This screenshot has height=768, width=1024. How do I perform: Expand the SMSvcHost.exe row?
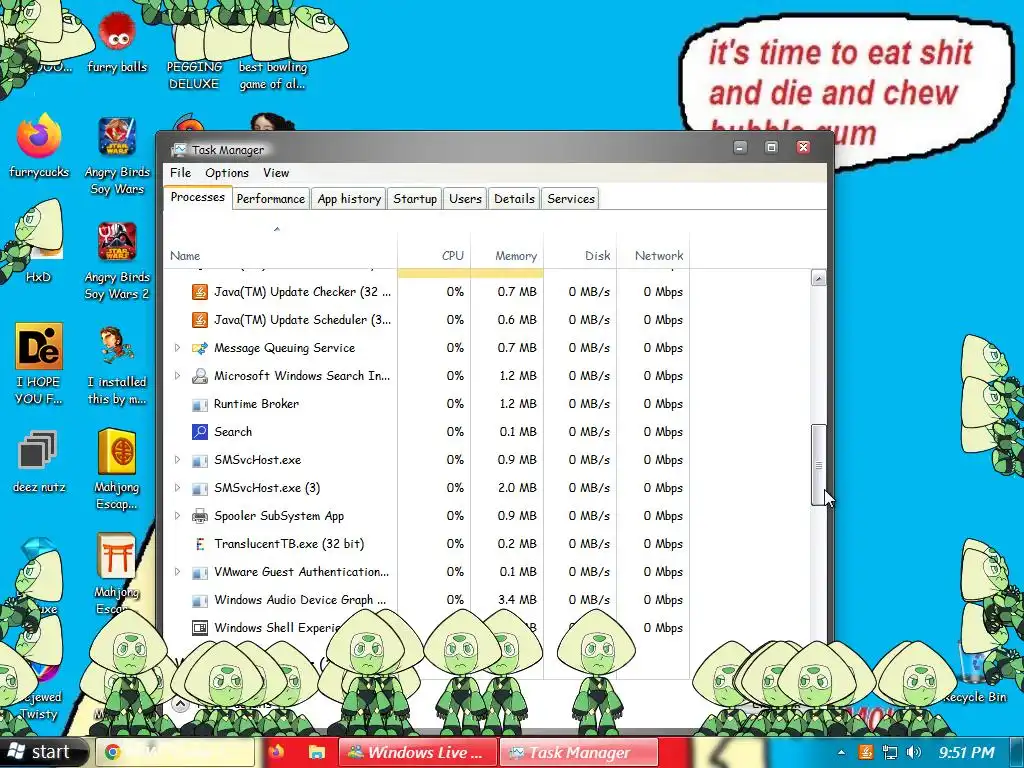(177, 460)
